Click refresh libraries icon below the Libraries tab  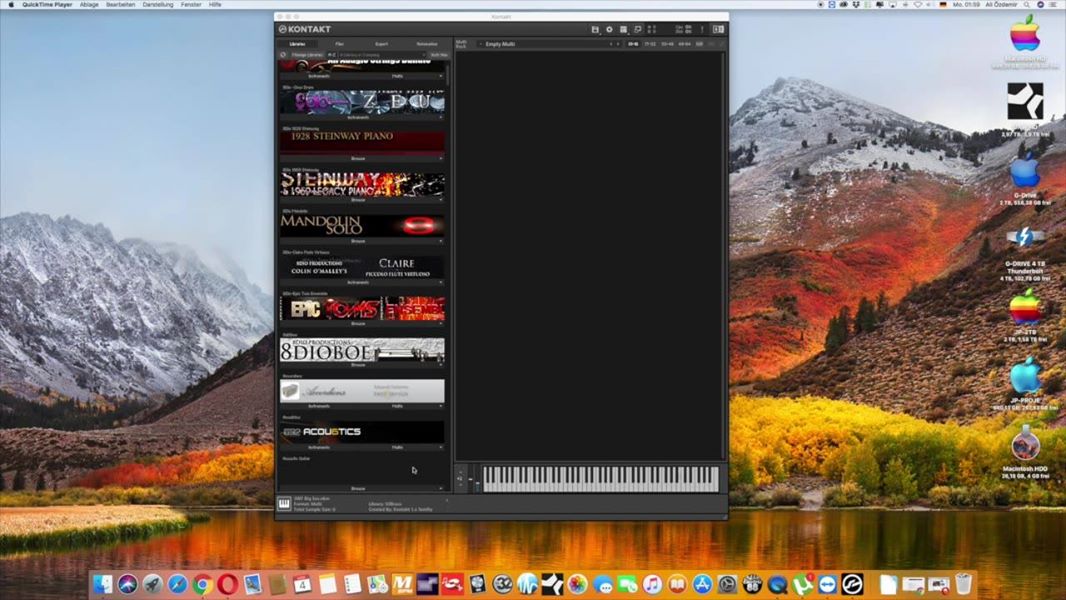(x=283, y=55)
